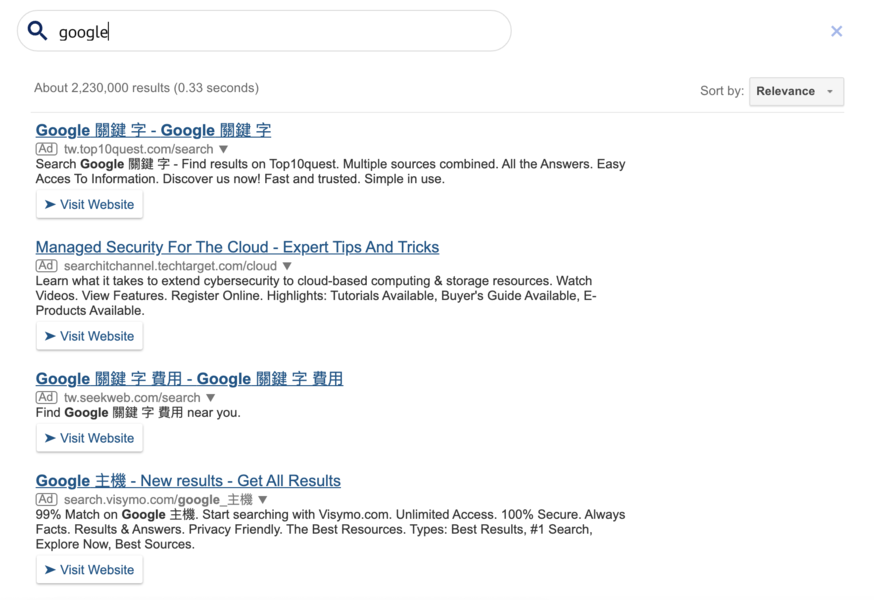The width and height of the screenshot is (874, 600).
Task: Click the Ad badge beside searchitchannel.techtarget.com
Action: tap(46, 266)
